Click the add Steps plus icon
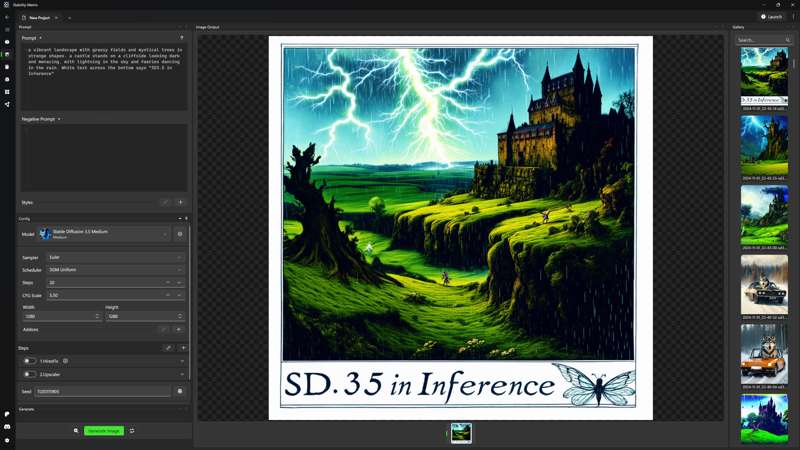The image size is (800, 450). (183, 348)
